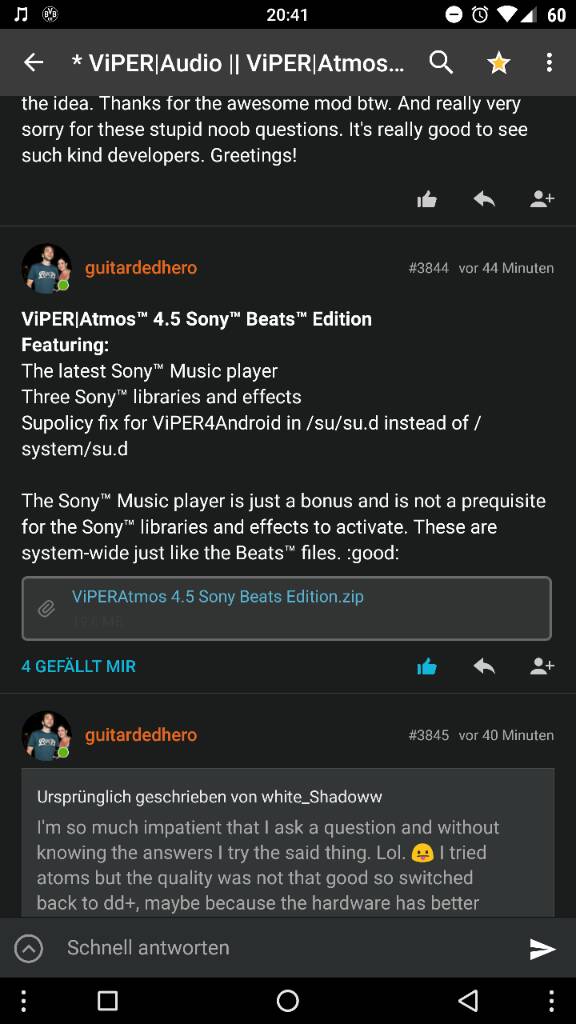Unlike post #3844 with blue thumbs-up
Viewport: 576px width, 1024px height.
(426, 667)
